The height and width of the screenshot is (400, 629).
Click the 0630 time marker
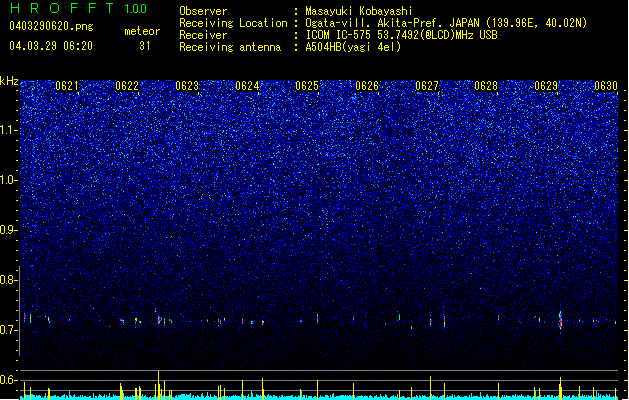click(x=606, y=86)
